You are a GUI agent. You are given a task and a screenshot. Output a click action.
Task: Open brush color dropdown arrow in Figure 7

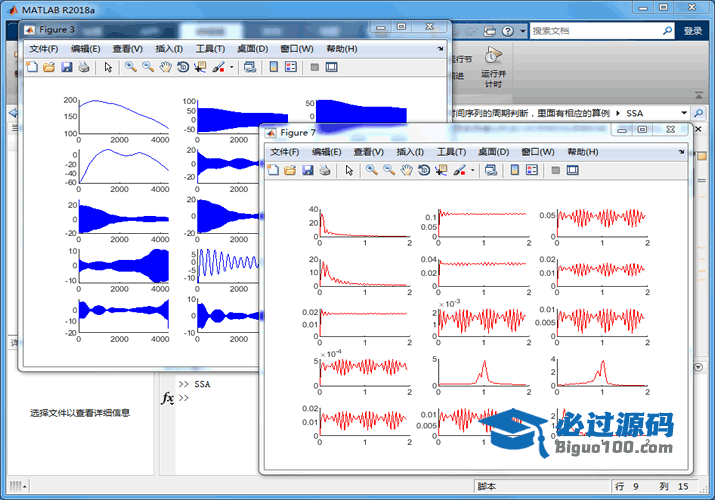pos(472,170)
